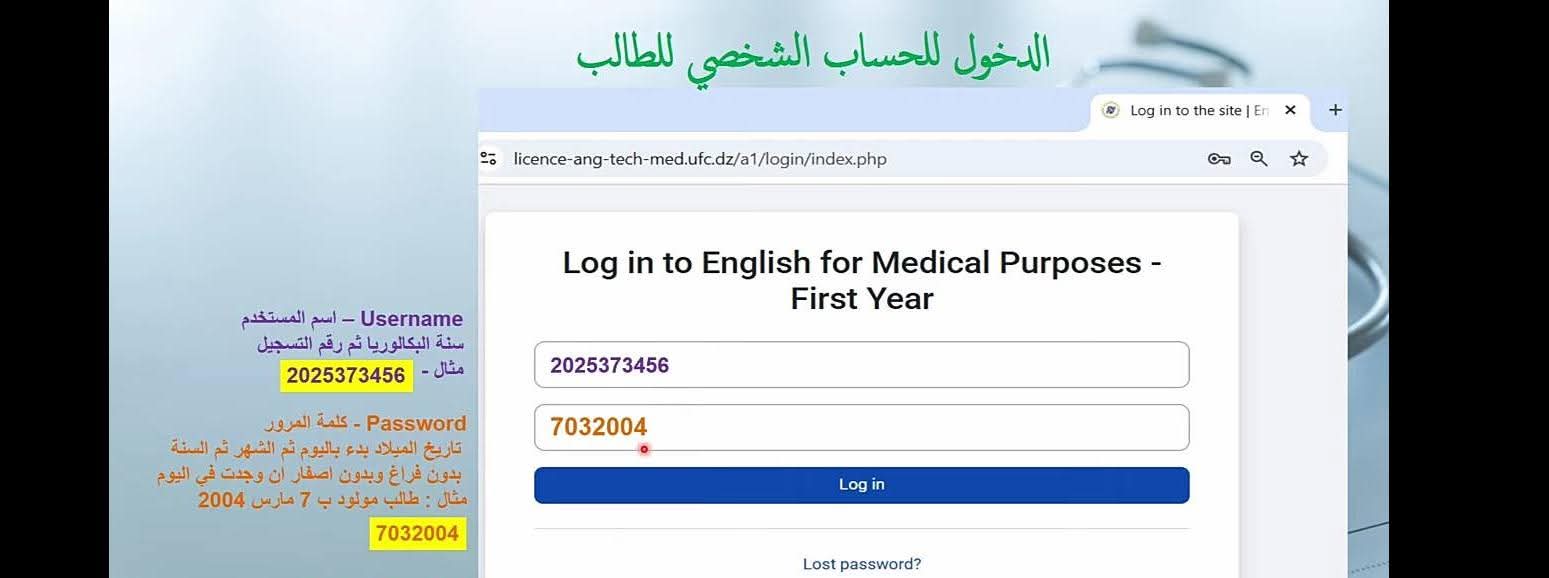
Task: Click the purple 'Username' label text
Action: pos(411,319)
